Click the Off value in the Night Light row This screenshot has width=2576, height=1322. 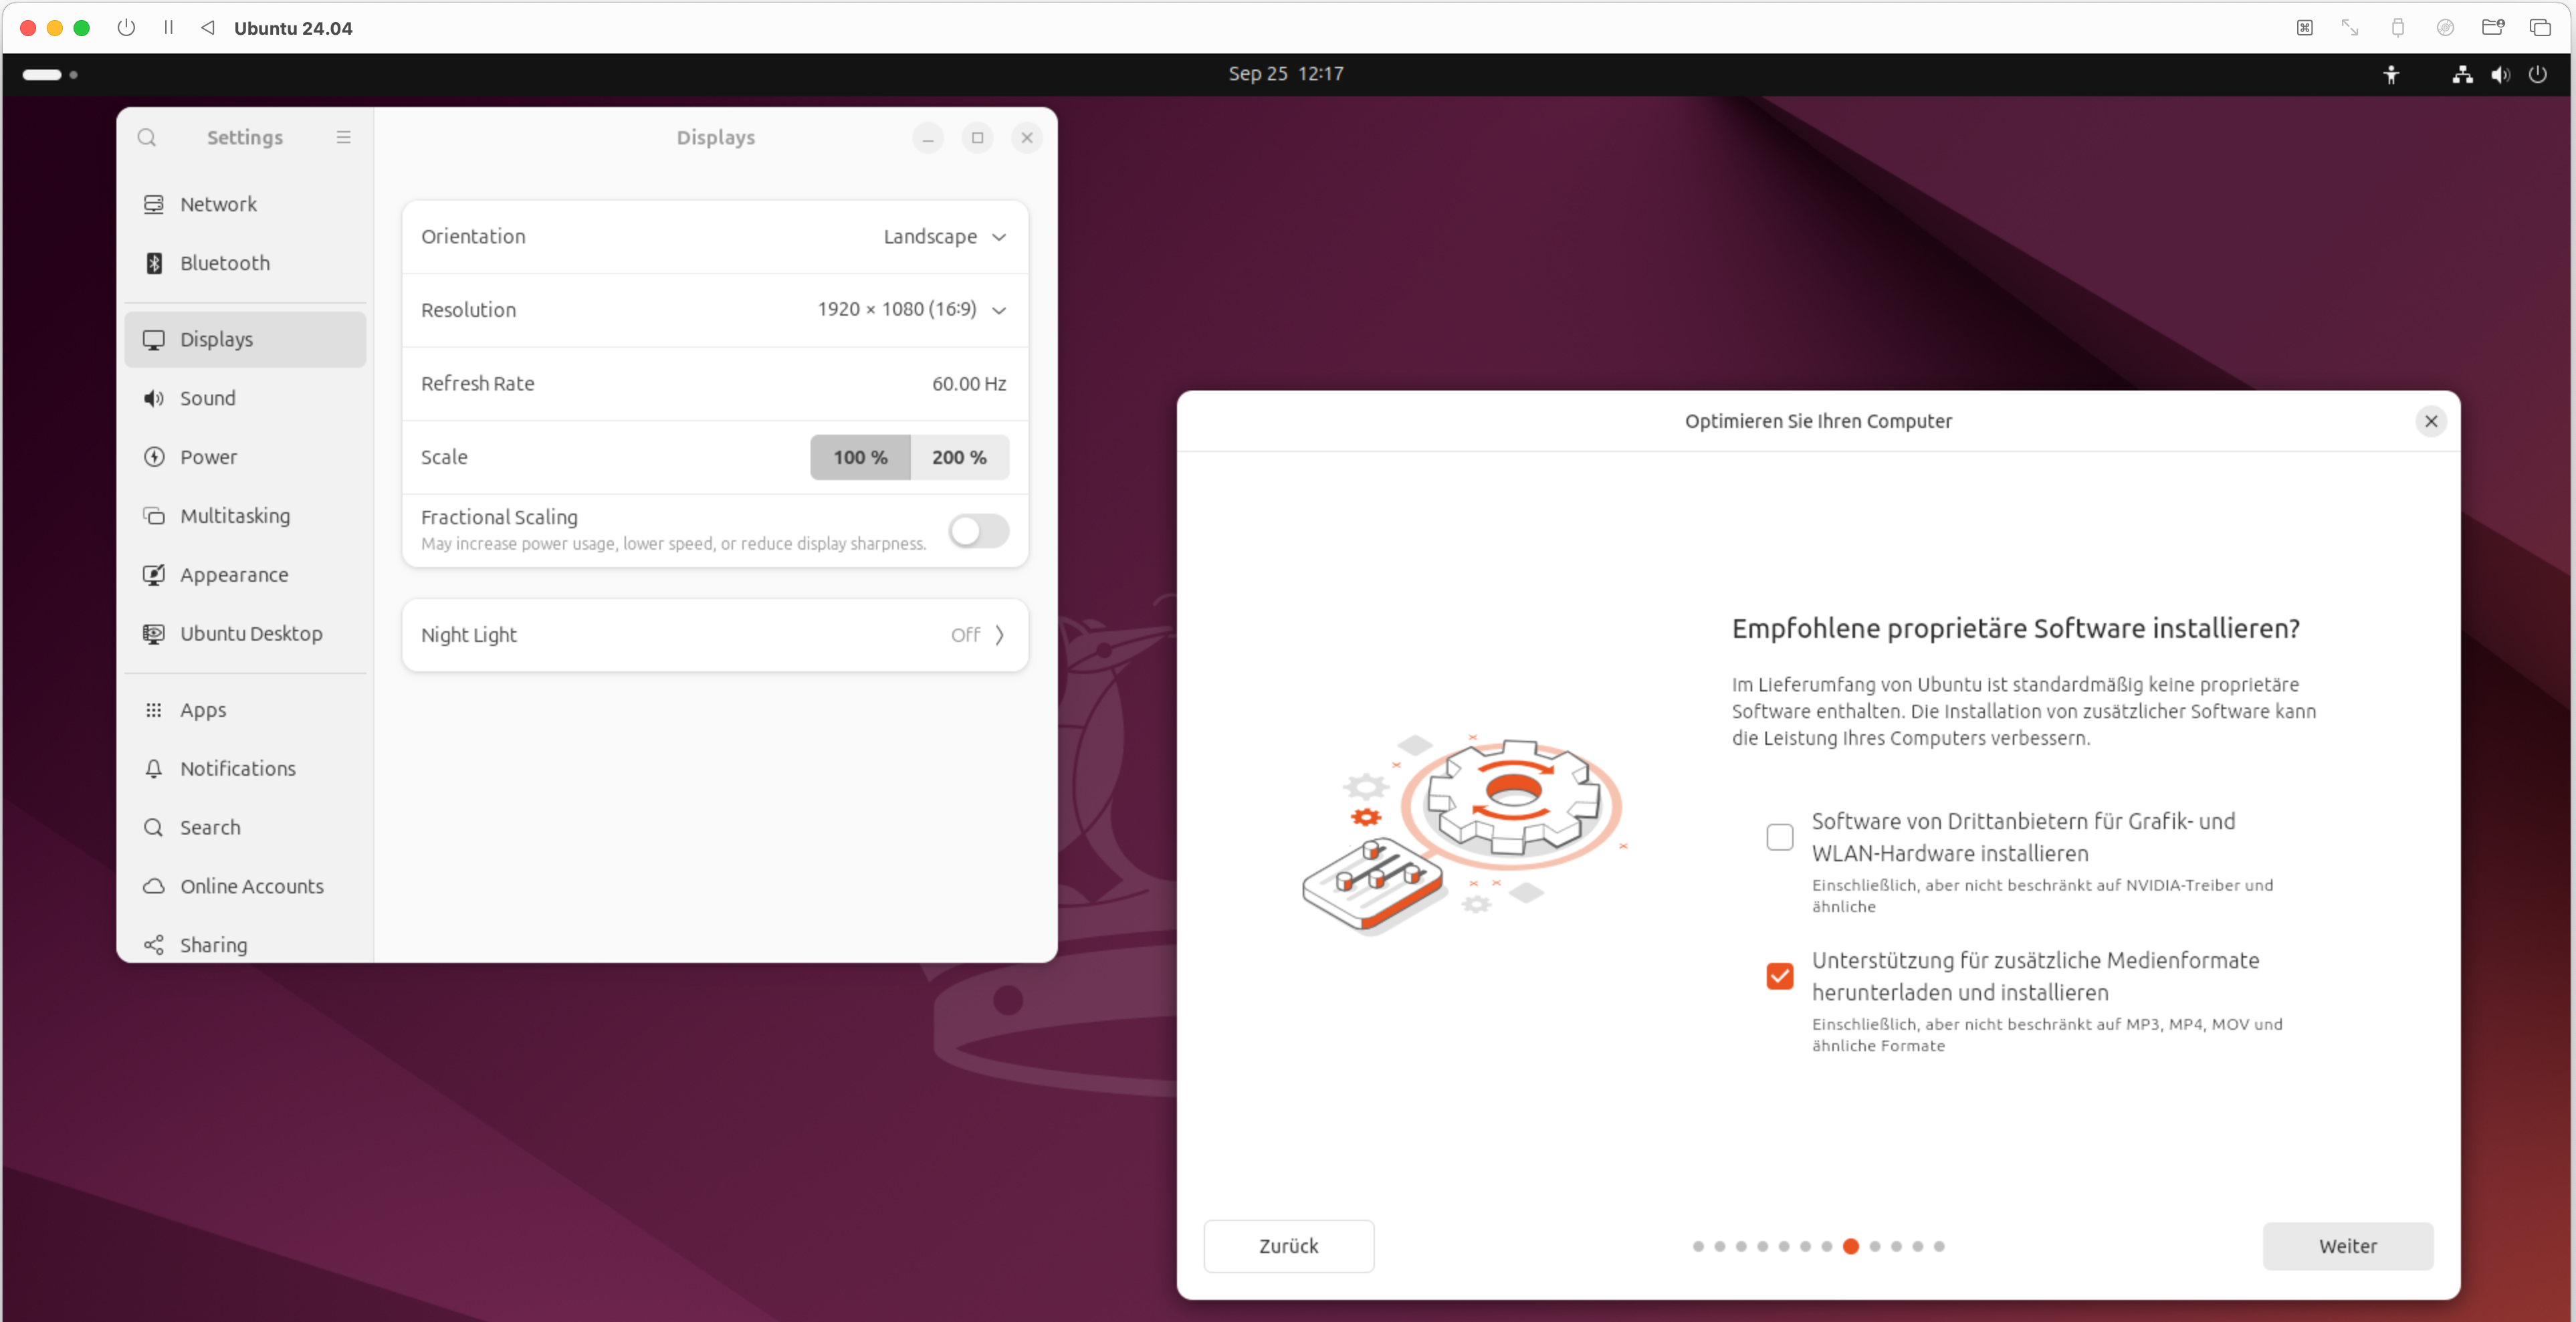(965, 635)
